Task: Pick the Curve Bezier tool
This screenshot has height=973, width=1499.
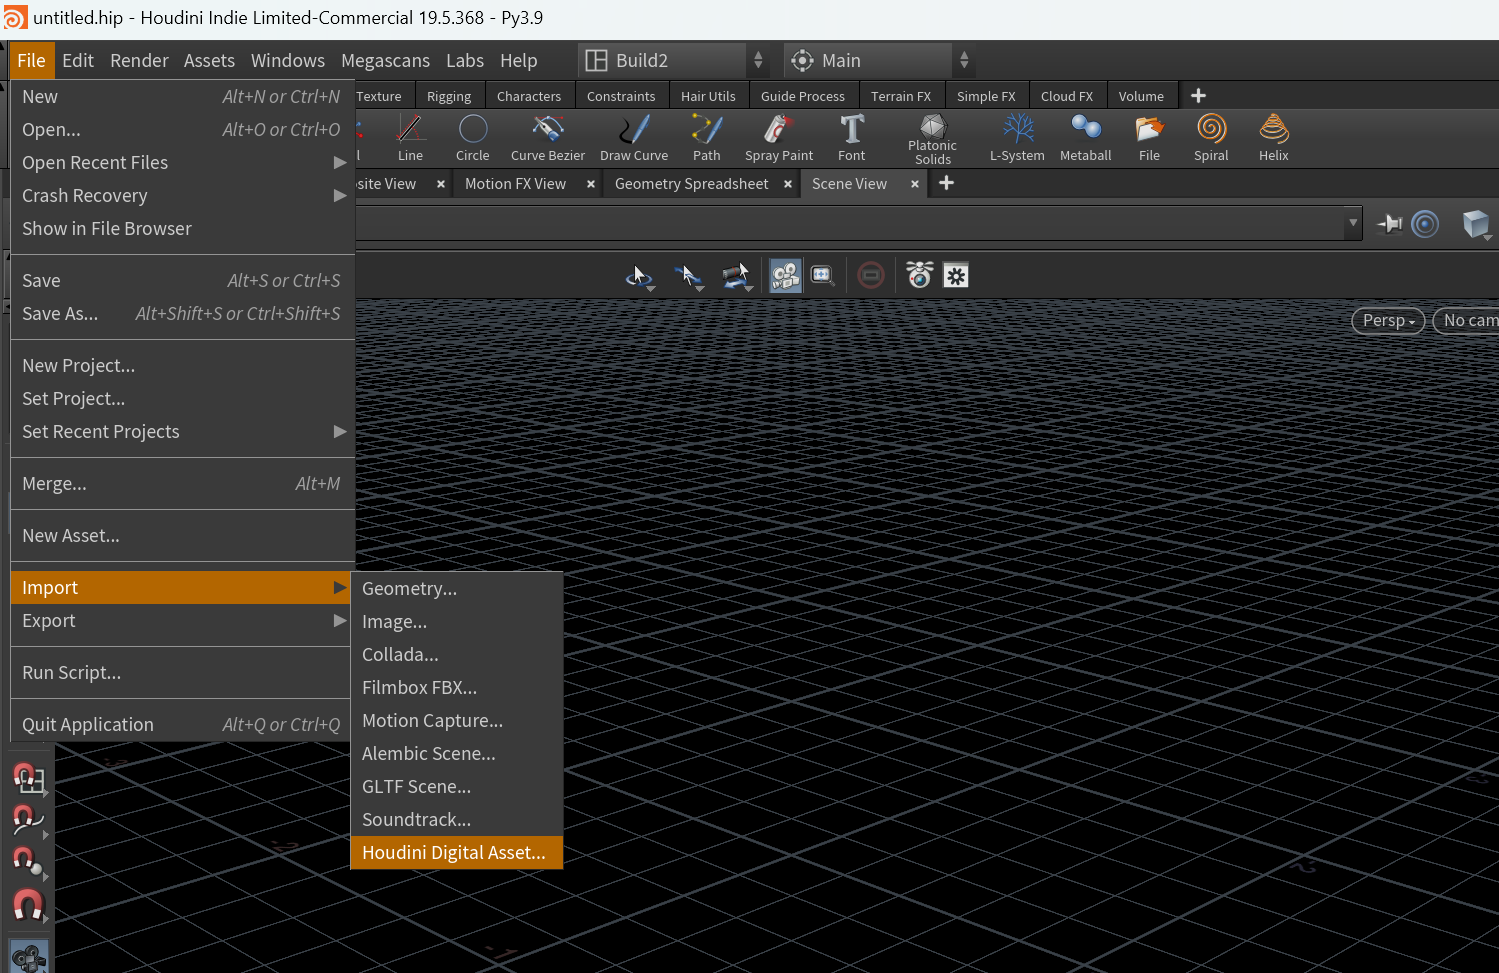Action: [x=548, y=138]
